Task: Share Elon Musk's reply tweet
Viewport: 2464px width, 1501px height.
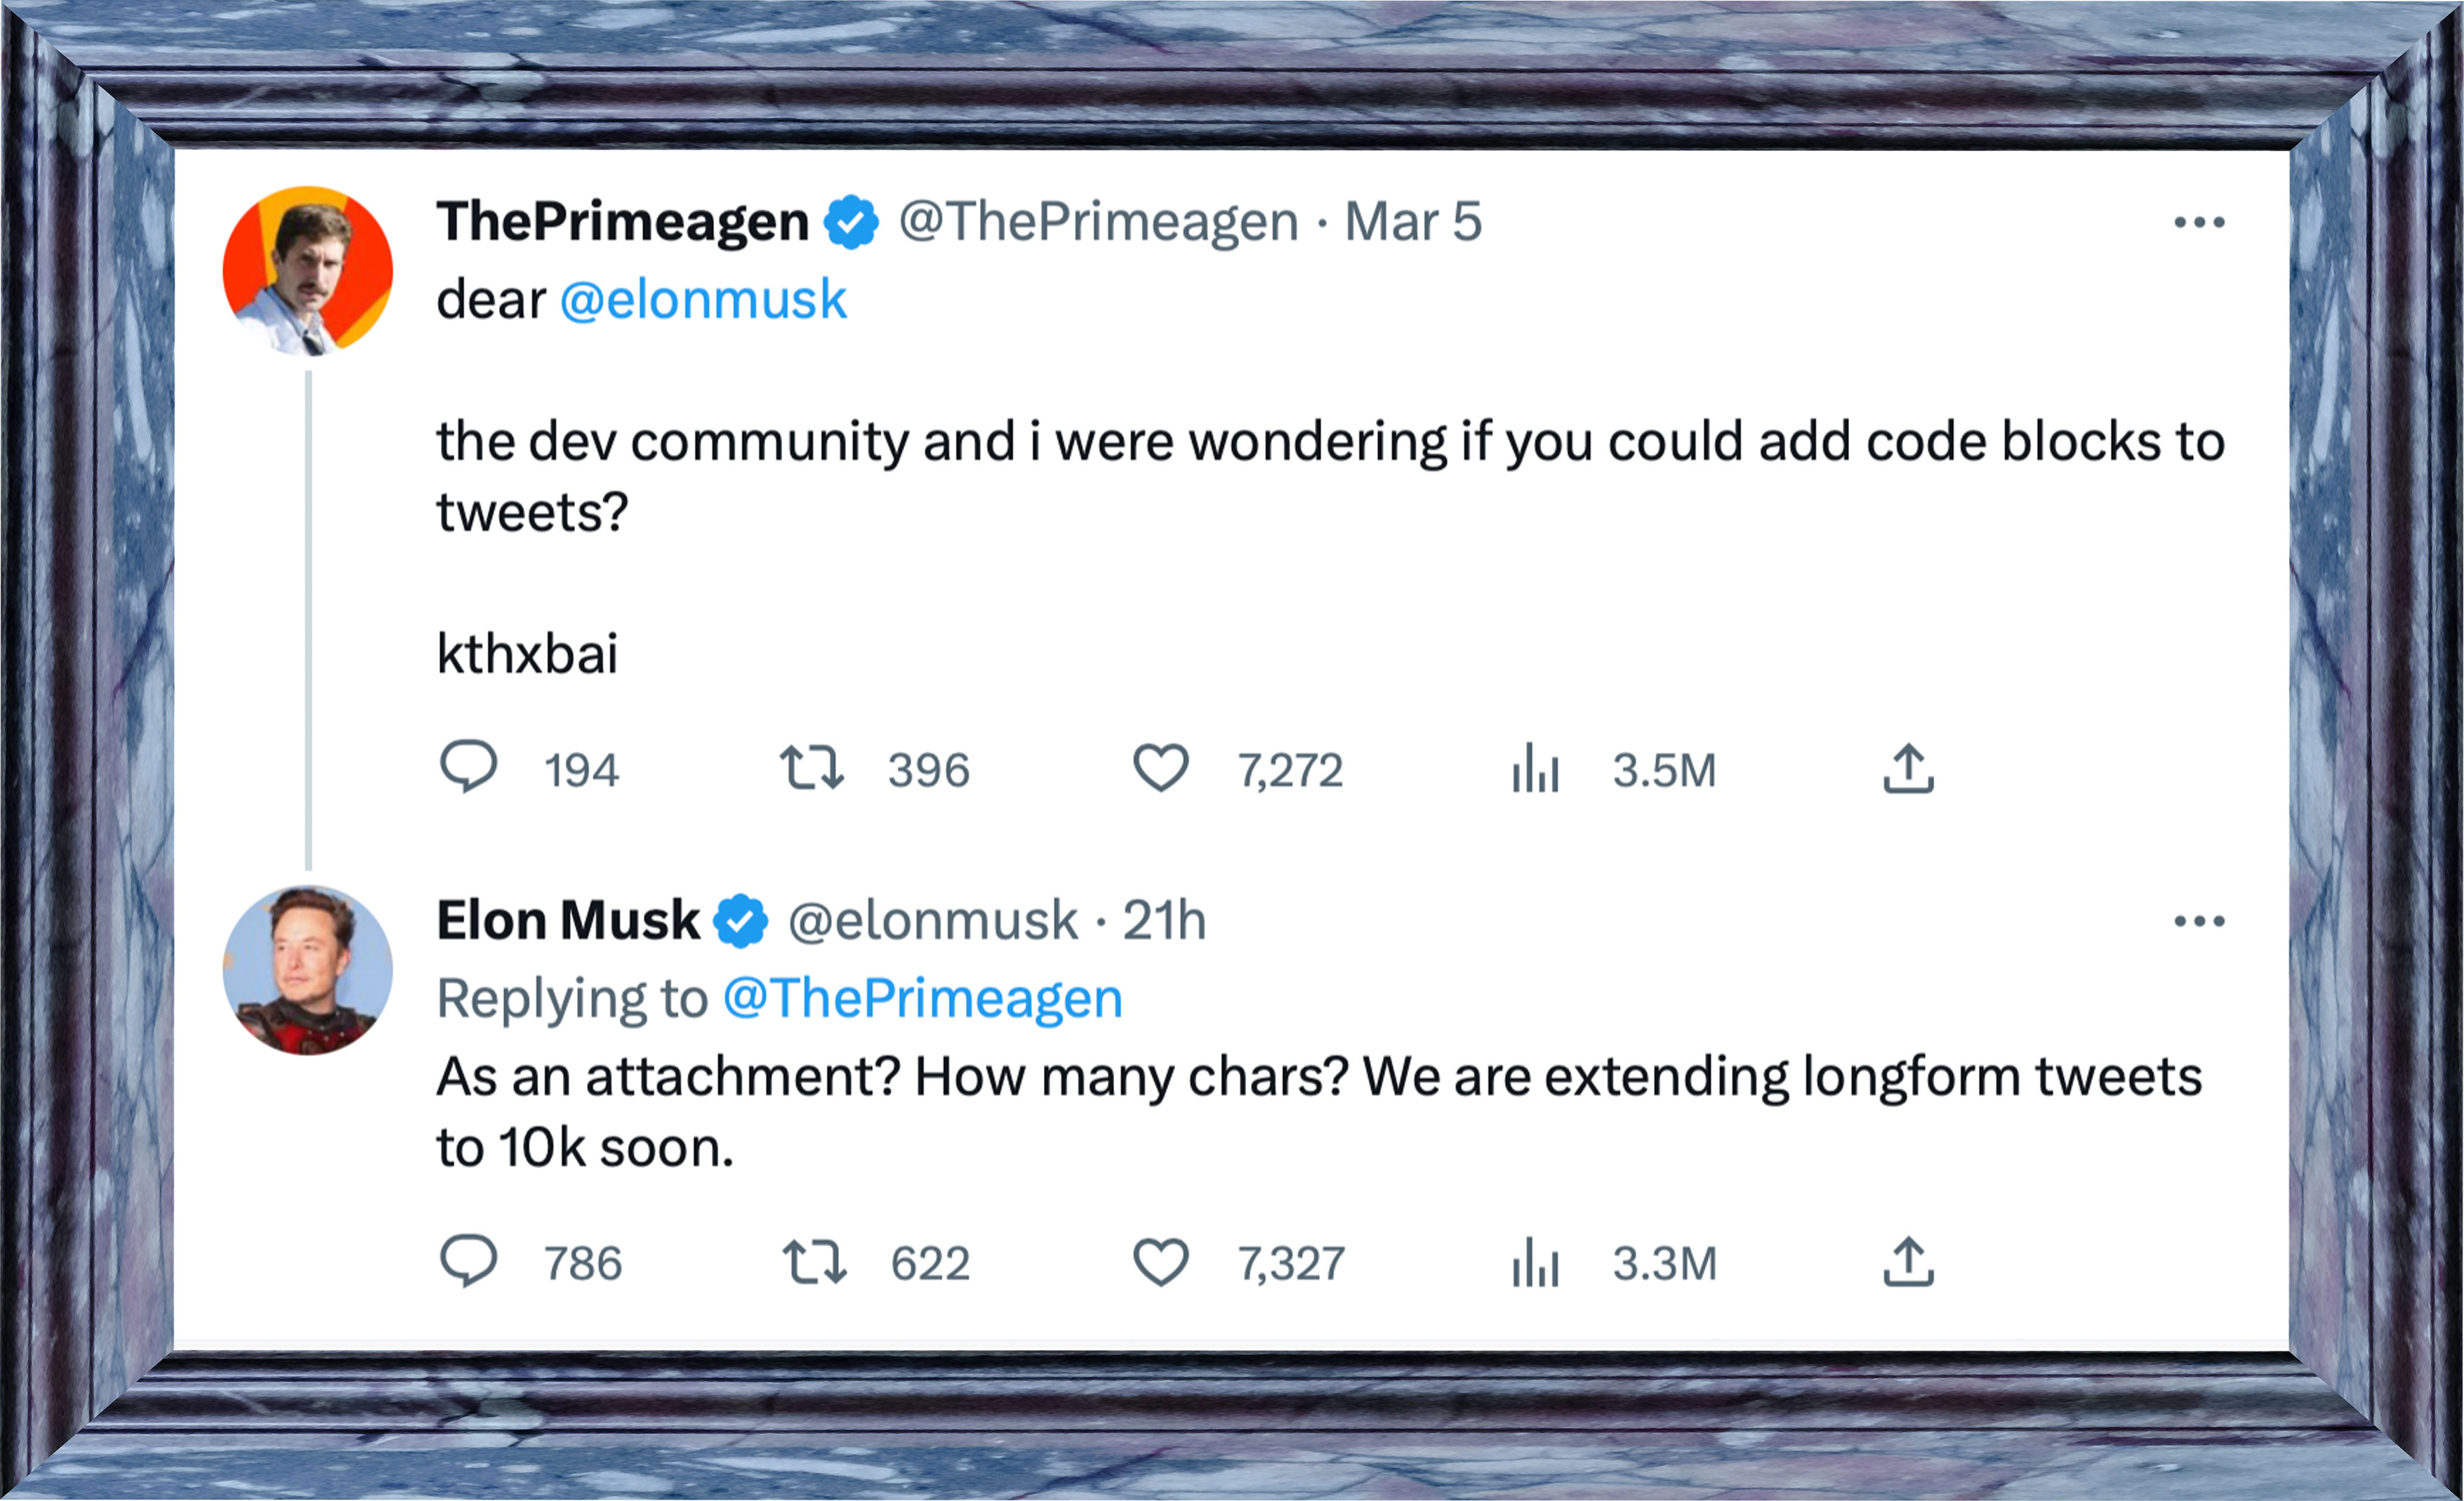Action: 1908,1261
